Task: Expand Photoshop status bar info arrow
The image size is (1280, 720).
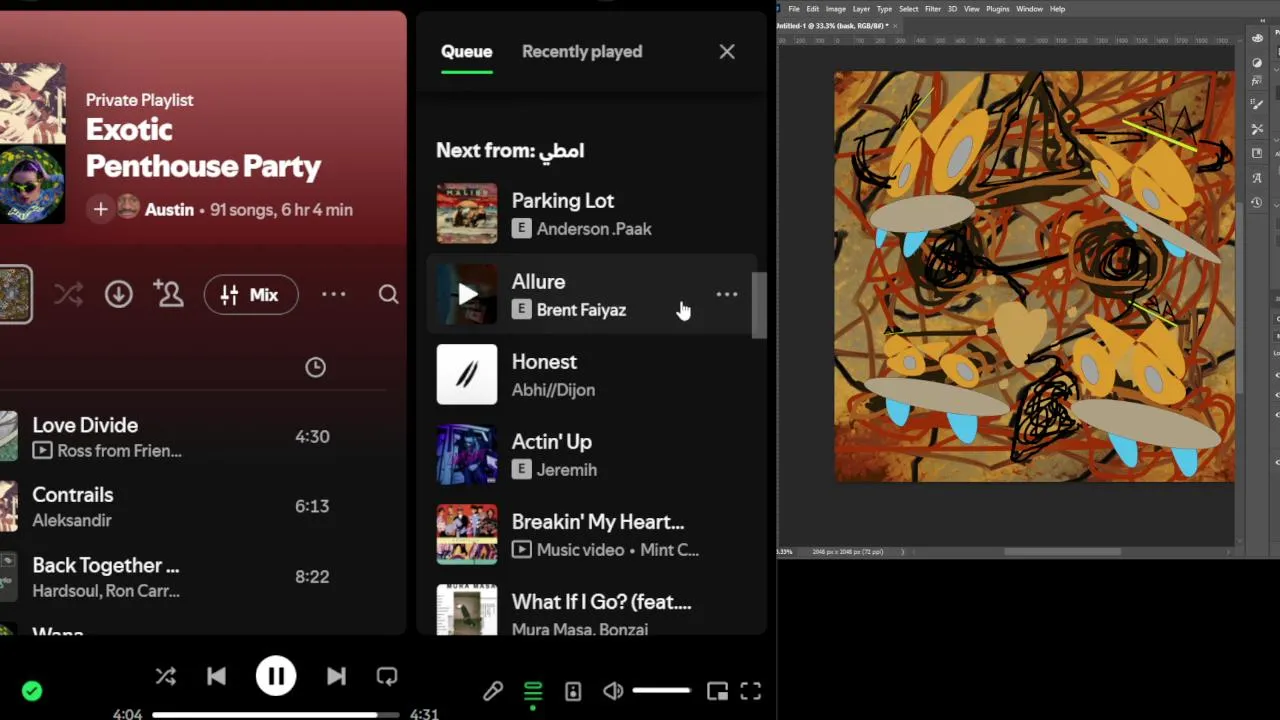Action: [x=903, y=551]
